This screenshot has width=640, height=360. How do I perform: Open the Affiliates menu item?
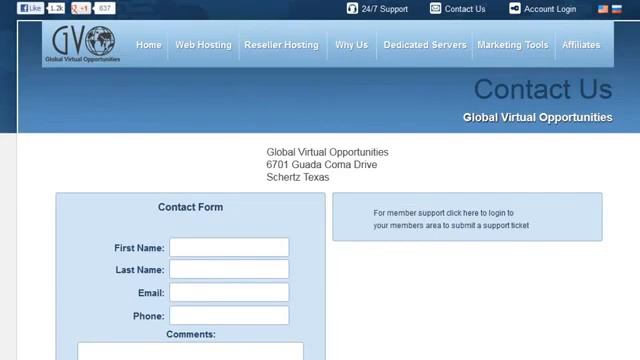pyautogui.click(x=581, y=45)
